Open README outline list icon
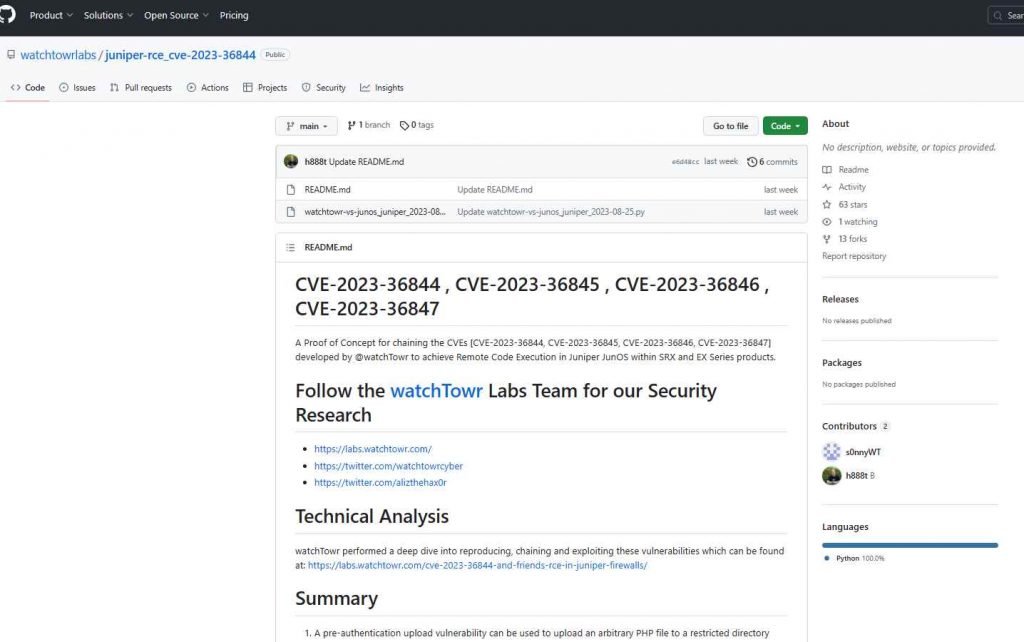The height and width of the screenshot is (642, 1024). click(x=291, y=248)
